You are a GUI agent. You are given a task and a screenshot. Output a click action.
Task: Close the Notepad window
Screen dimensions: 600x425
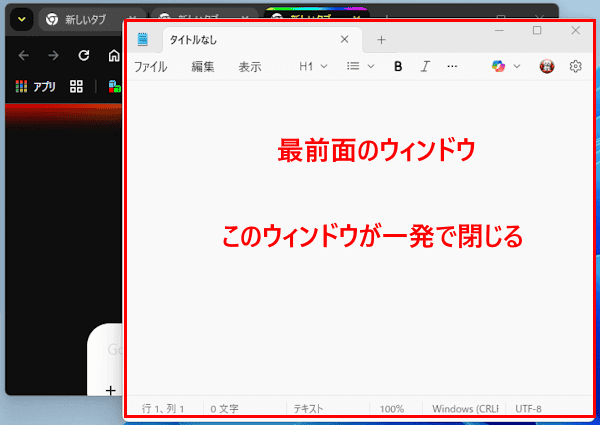576,30
